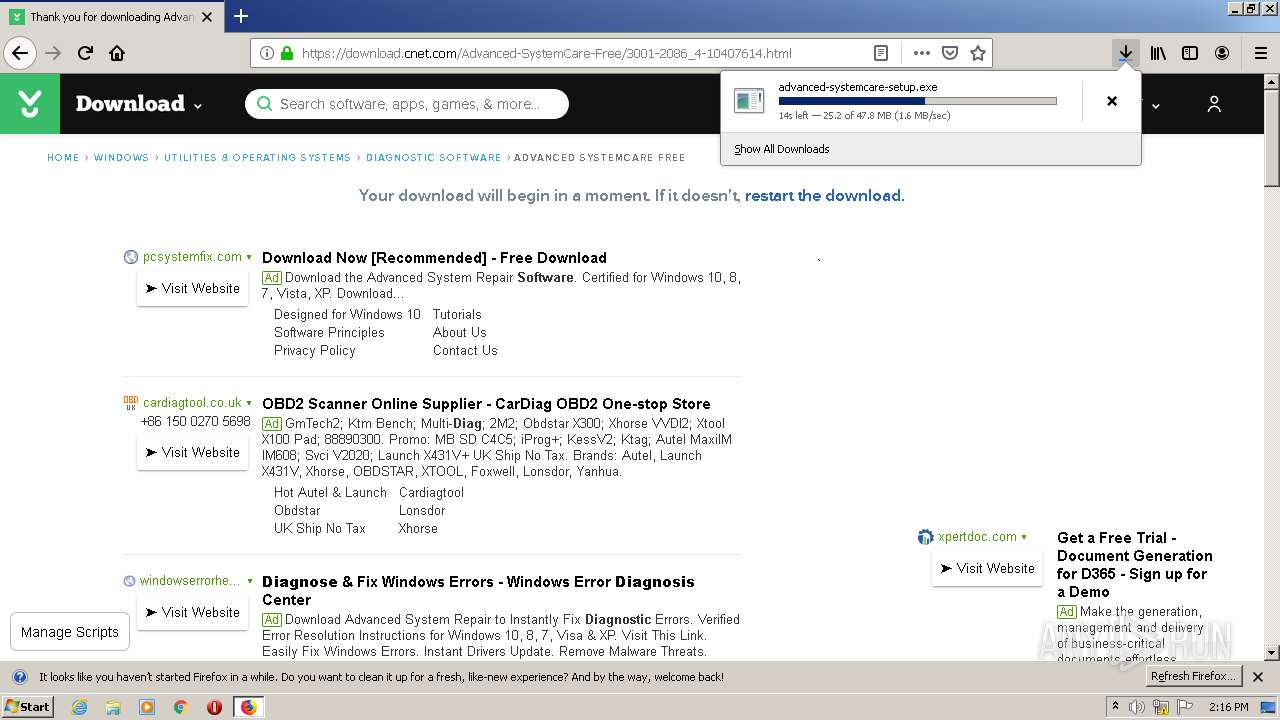Cancel the advanced-systemcare-setup.exe download
The image size is (1280, 720).
1111,101
